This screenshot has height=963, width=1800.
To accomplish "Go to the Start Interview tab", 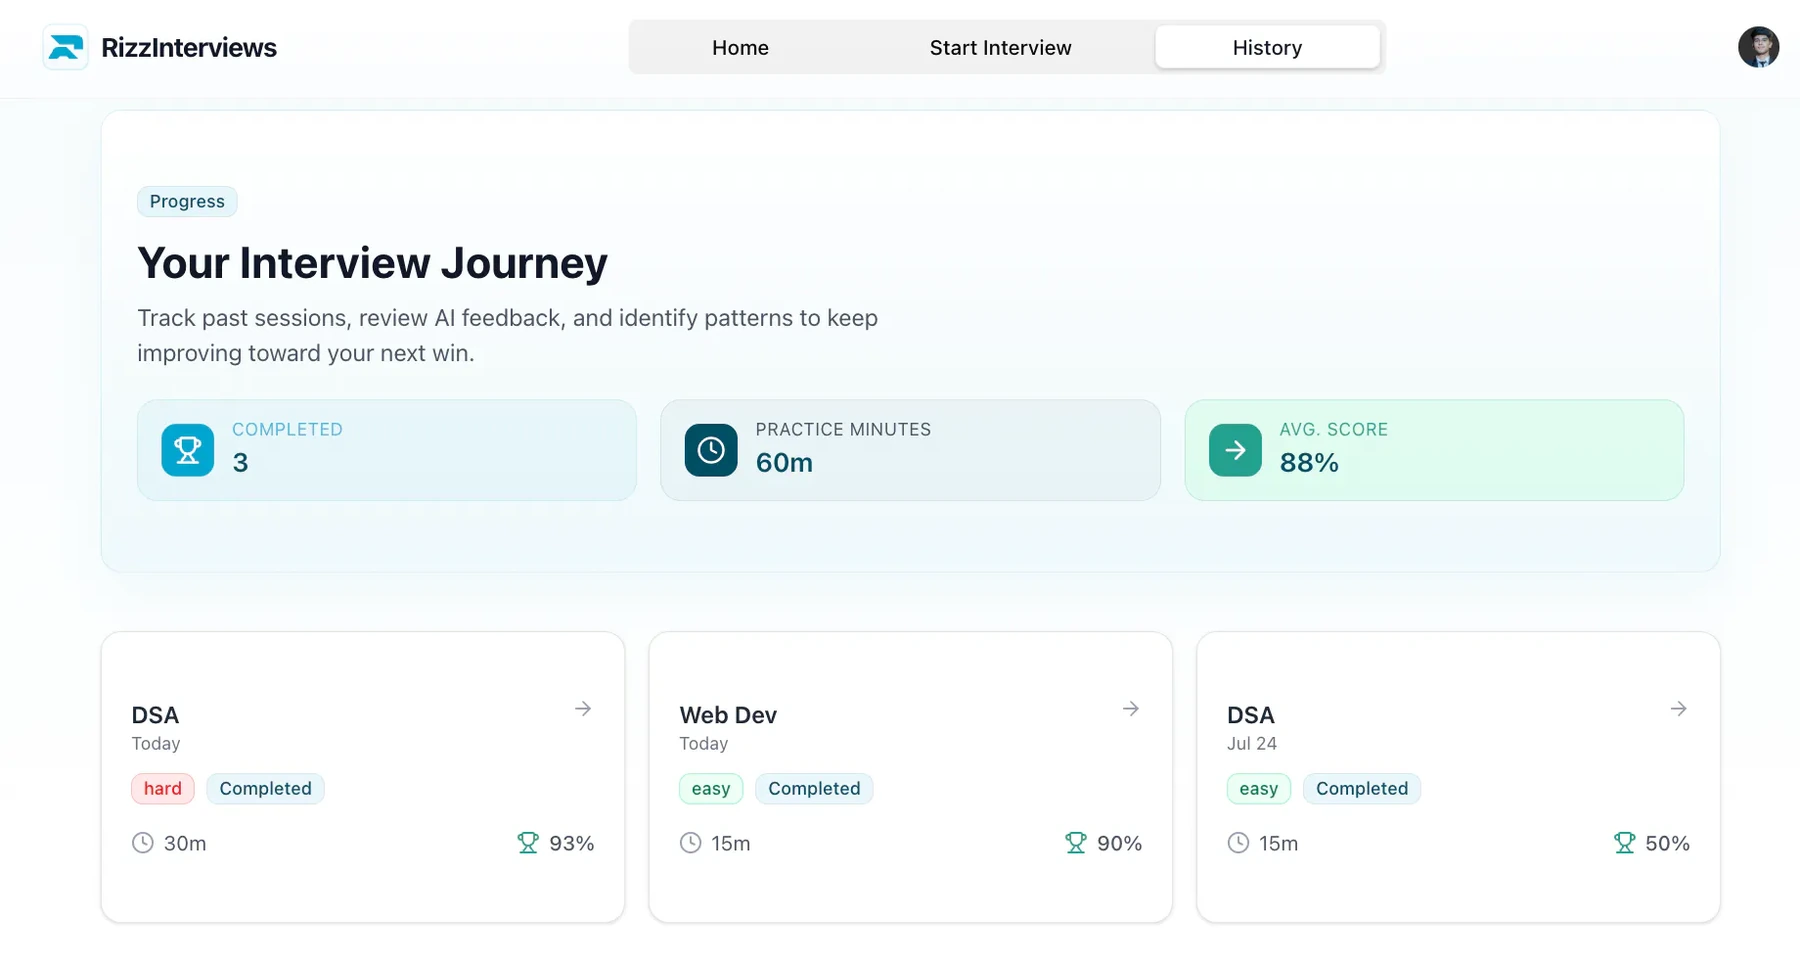I will pos(1000,47).
